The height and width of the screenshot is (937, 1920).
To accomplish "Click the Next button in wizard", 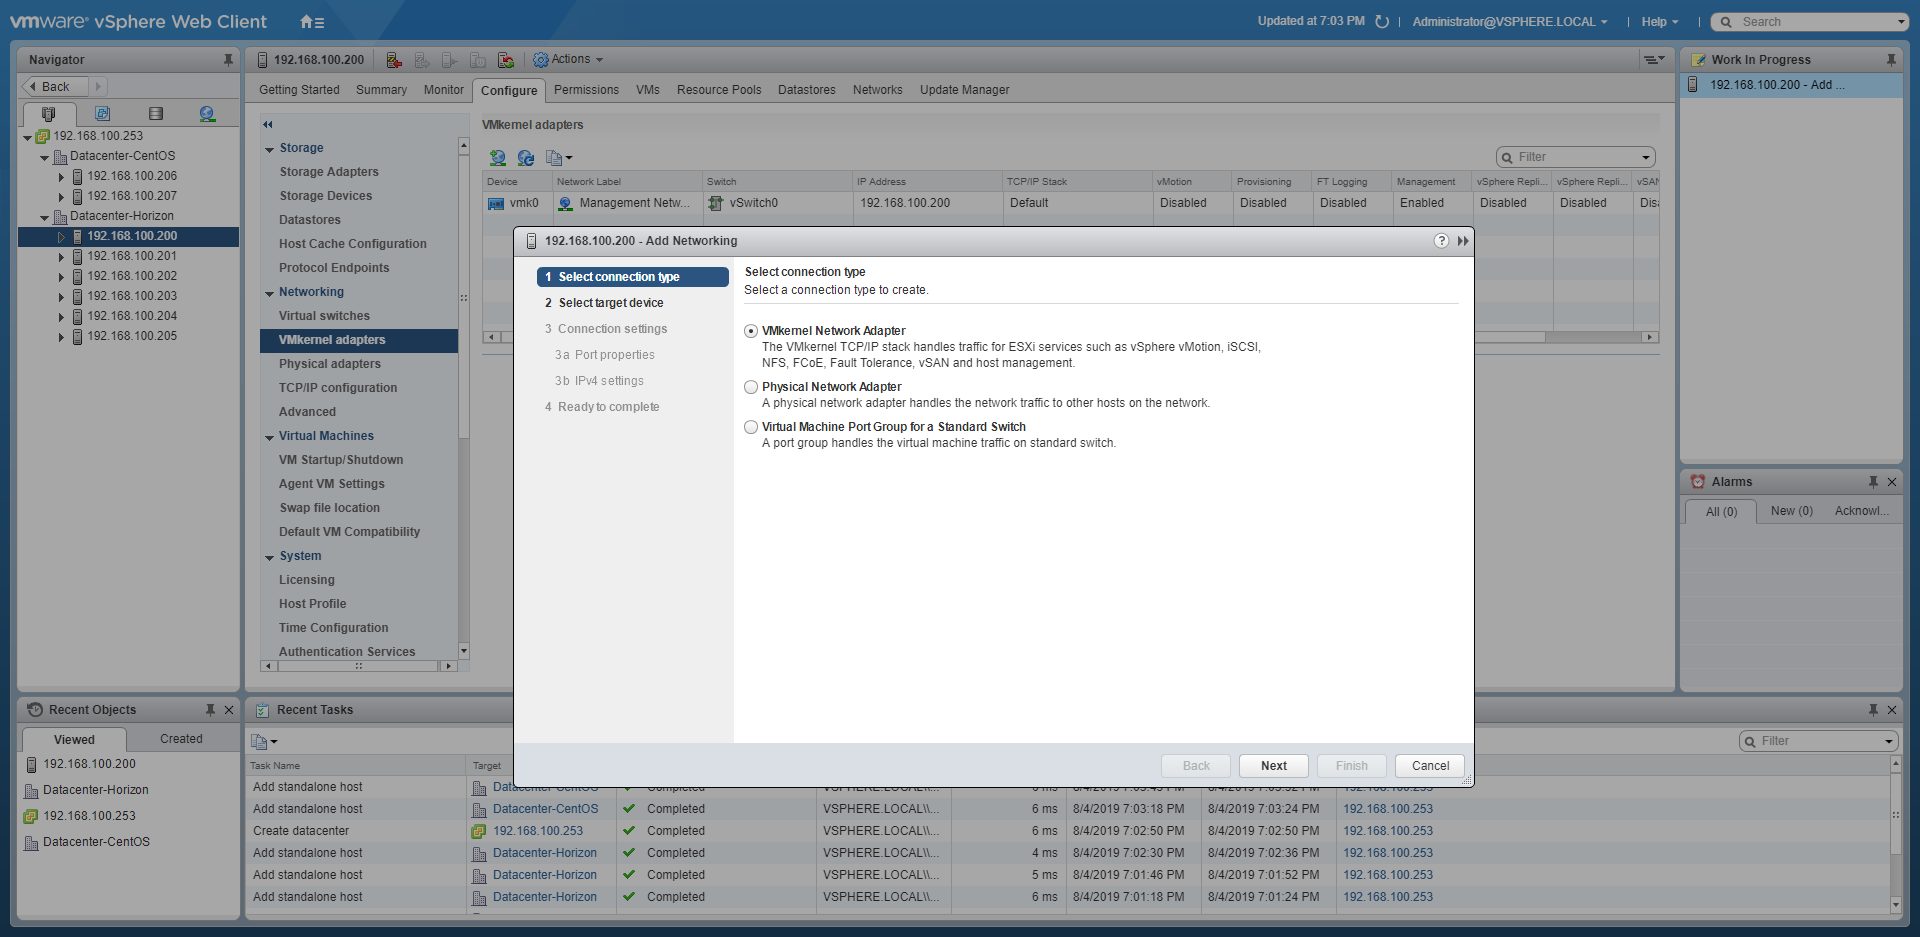I will (x=1273, y=766).
